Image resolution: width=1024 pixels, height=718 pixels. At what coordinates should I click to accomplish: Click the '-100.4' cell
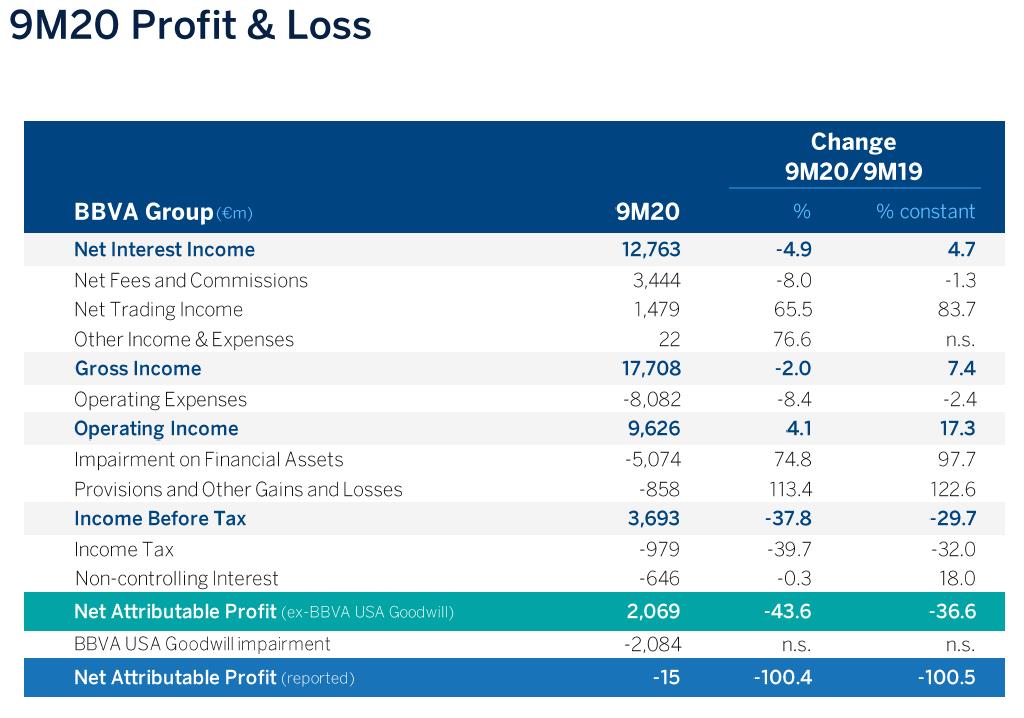coord(783,677)
